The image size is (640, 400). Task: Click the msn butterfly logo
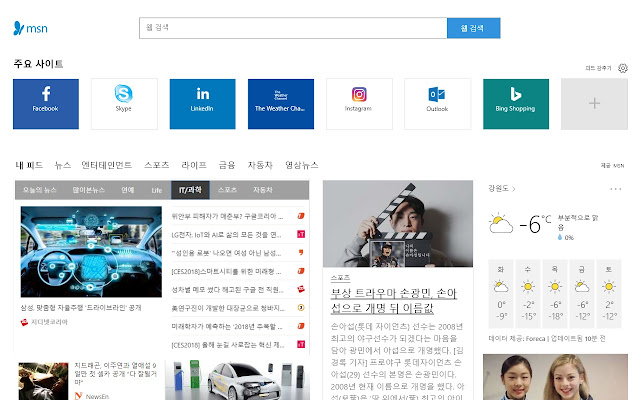(x=31, y=28)
